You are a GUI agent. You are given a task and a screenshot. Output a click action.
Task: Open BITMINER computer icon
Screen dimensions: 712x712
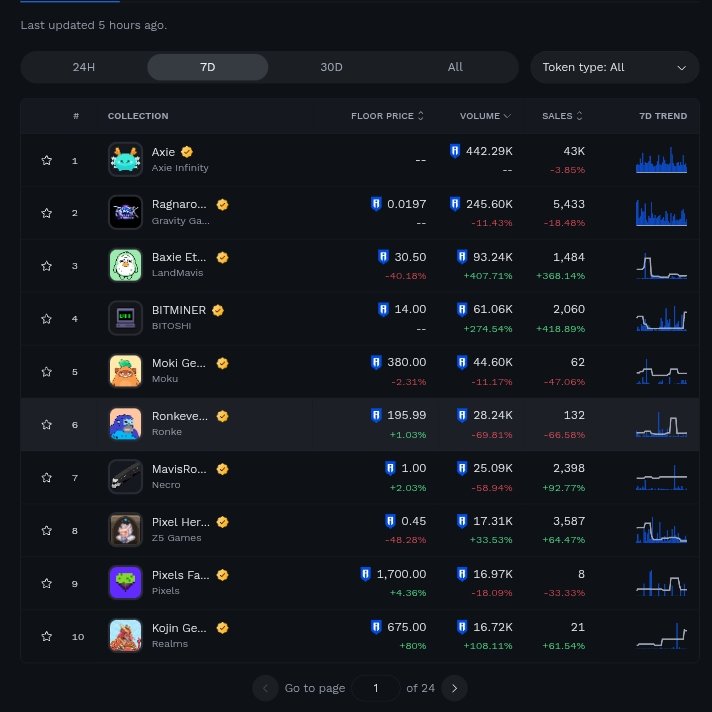[x=125, y=318]
